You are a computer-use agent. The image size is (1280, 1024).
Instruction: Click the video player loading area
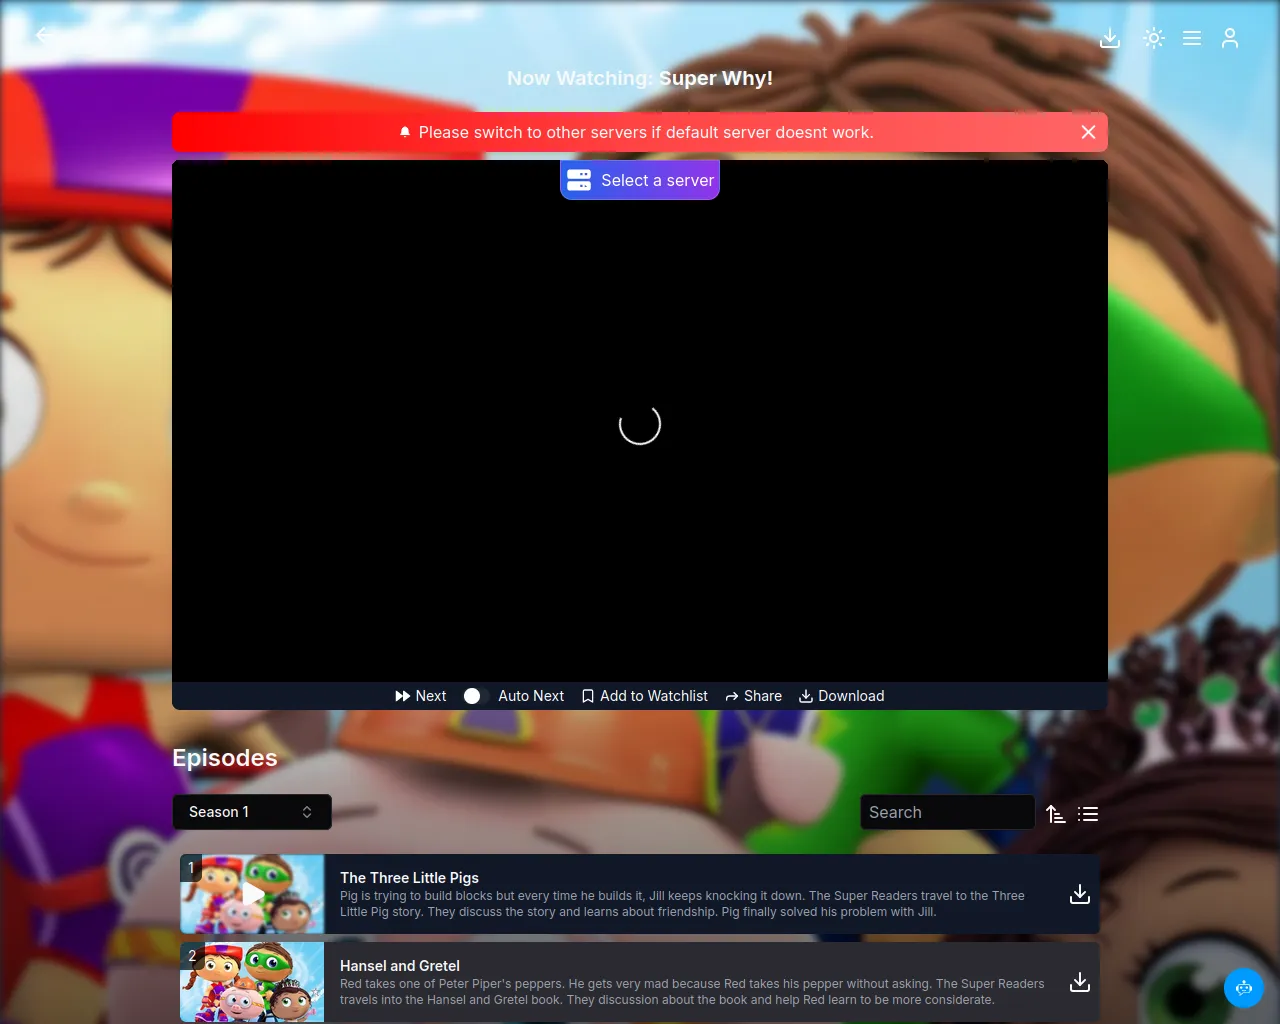(640, 421)
